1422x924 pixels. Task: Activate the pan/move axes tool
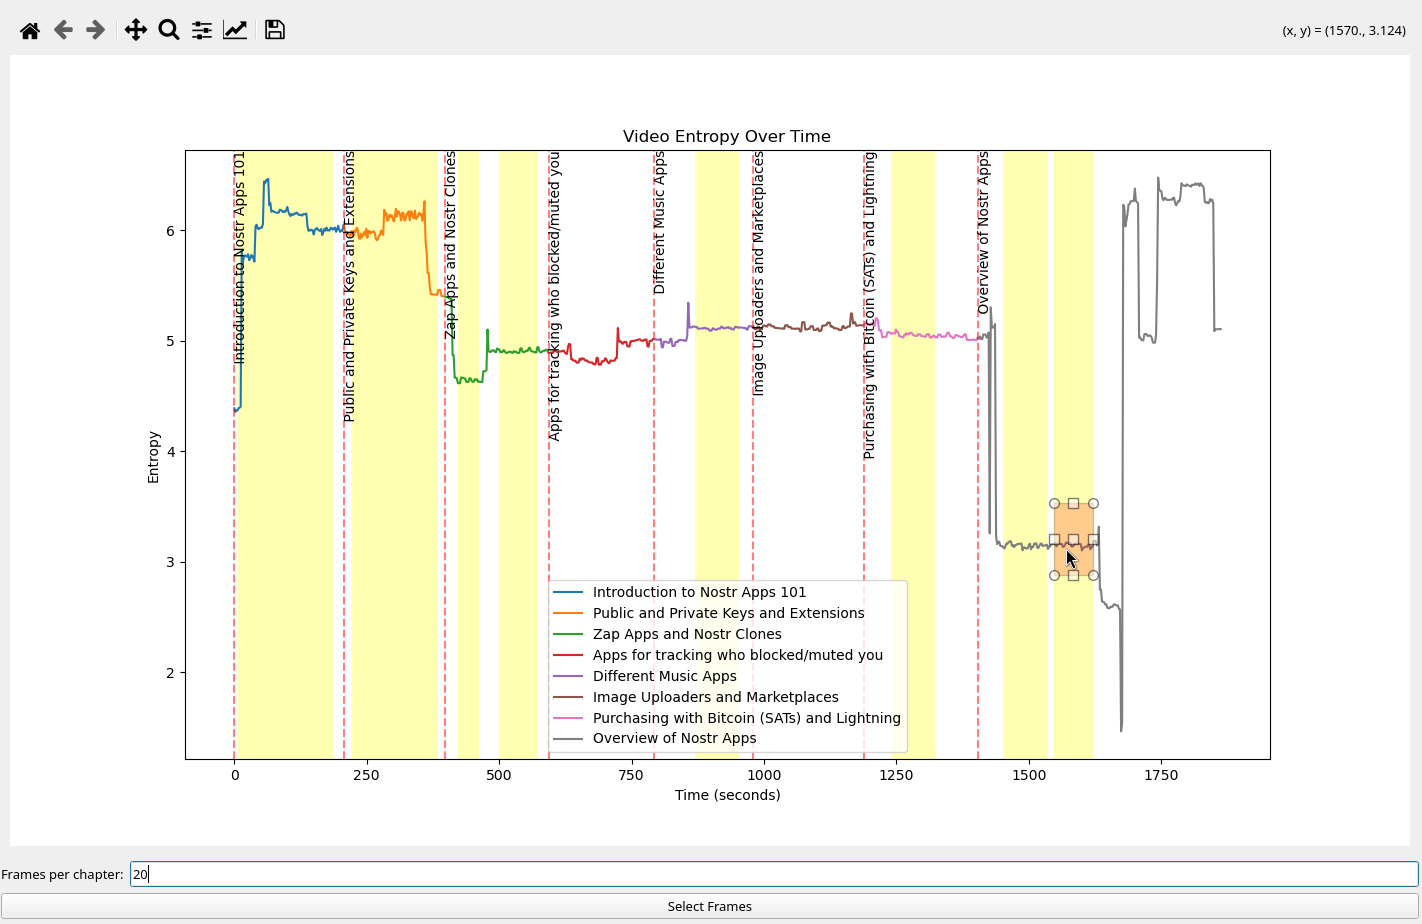(x=136, y=30)
